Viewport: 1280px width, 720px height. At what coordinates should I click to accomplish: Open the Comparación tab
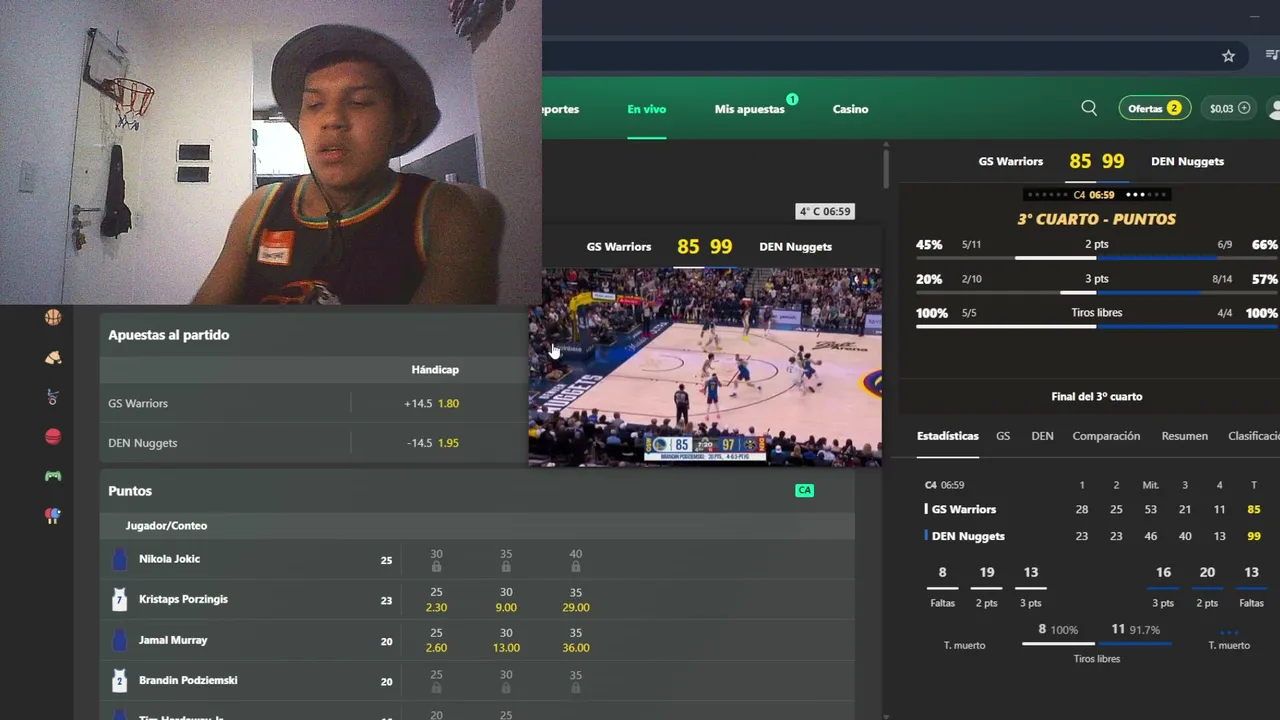1106,436
